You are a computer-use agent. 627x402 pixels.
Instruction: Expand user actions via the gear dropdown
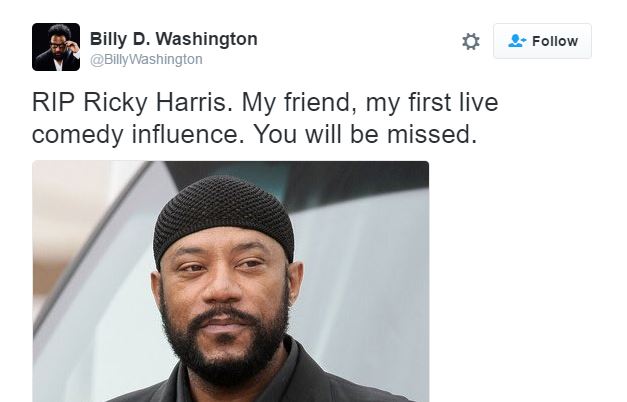tap(471, 42)
